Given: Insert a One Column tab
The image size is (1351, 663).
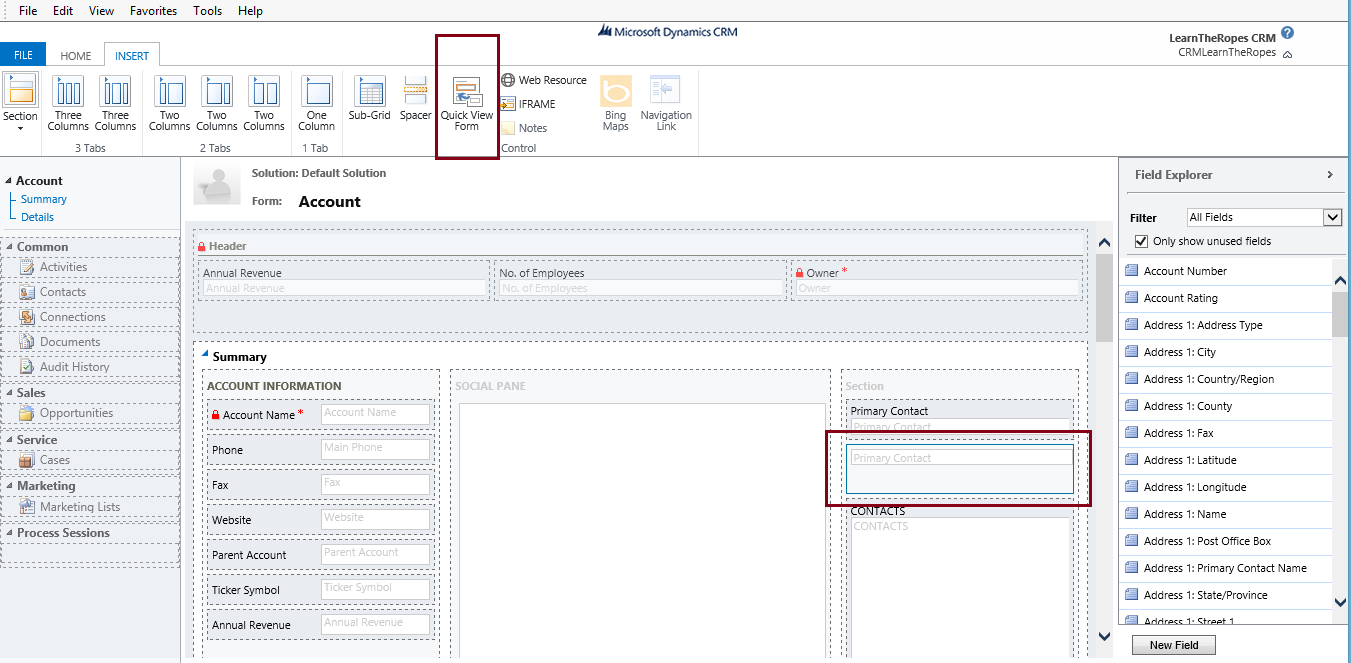Looking at the screenshot, I should point(316,100).
